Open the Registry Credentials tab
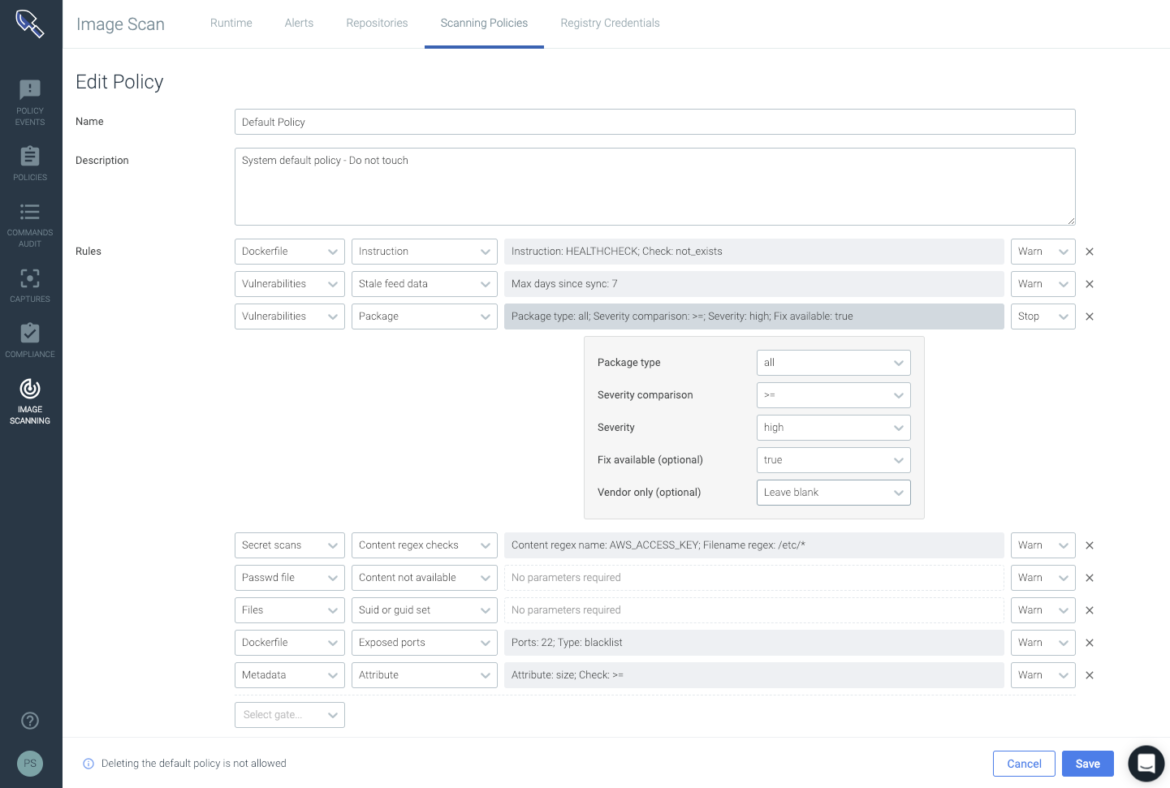The height and width of the screenshot is (788, 1170). pyautogui.click(x=610, y=23)
